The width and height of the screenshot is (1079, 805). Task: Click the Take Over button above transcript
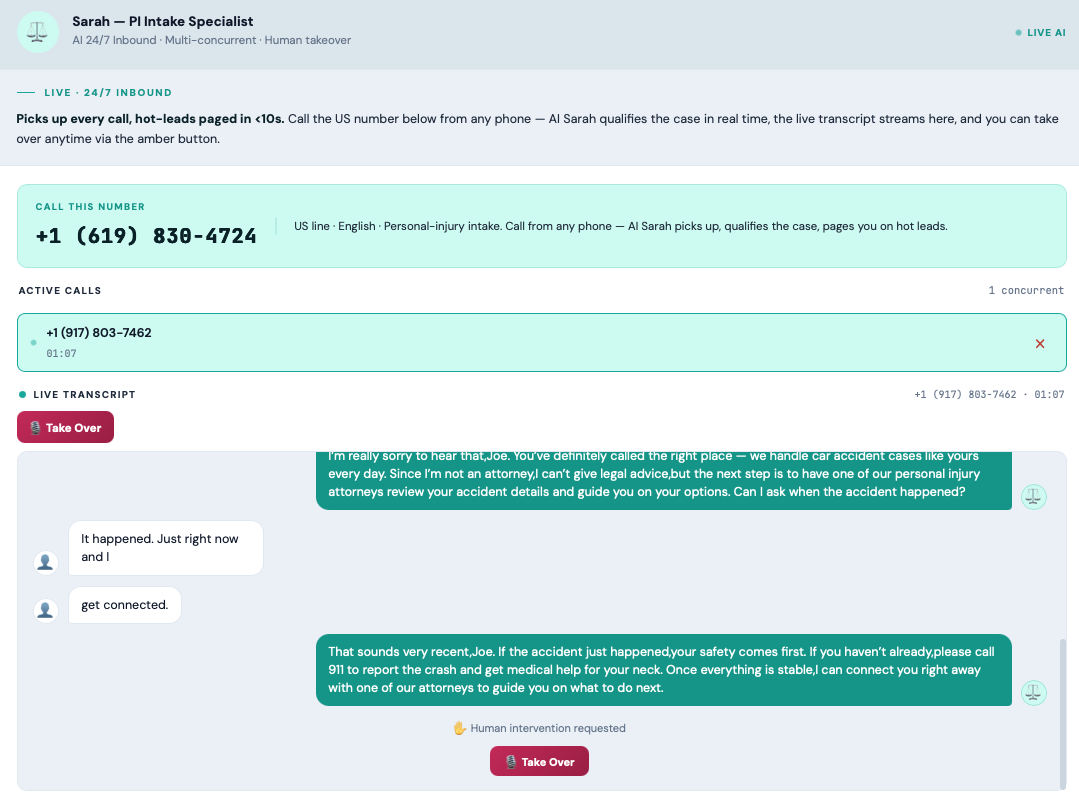tap(65, 427)
